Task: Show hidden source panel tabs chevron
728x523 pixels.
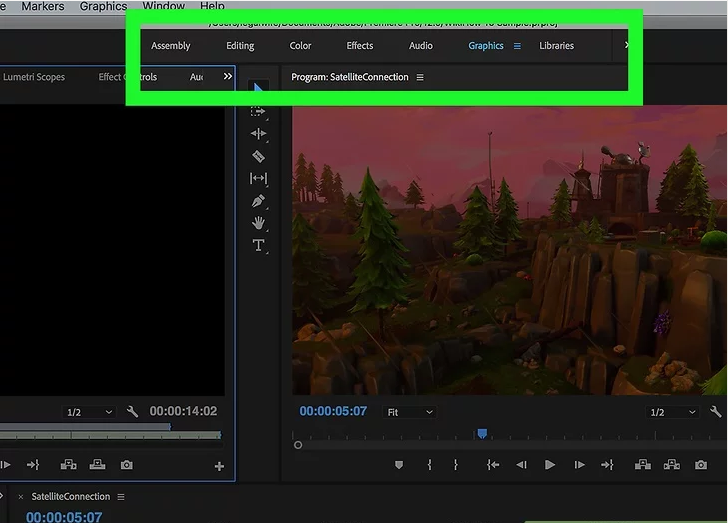Action: pyautogui.click(x=228, y=76)
